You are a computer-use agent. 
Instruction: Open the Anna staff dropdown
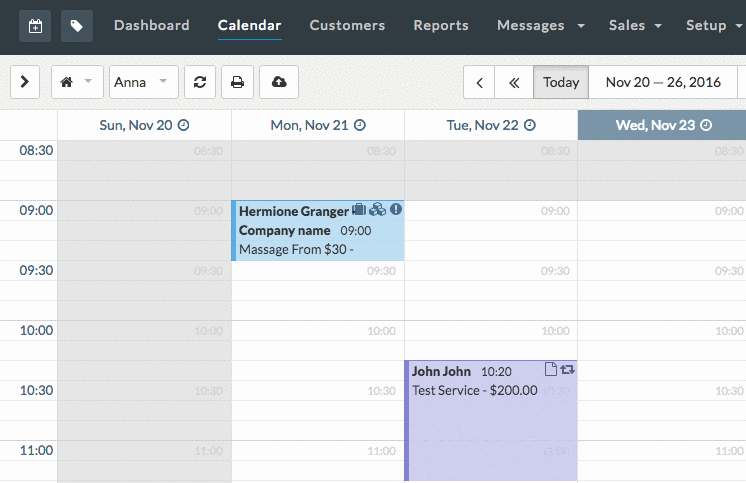coord(144,82)
